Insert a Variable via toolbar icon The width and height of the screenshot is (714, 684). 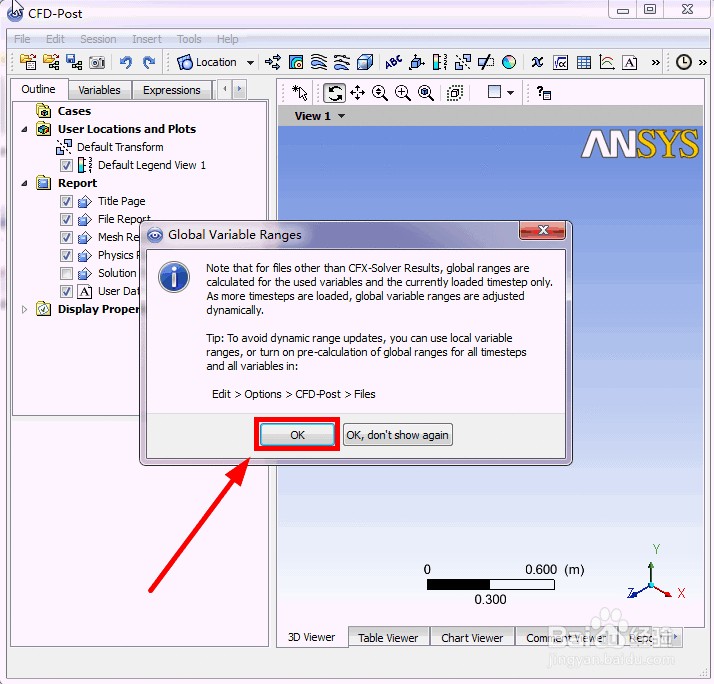coord(537,62)
